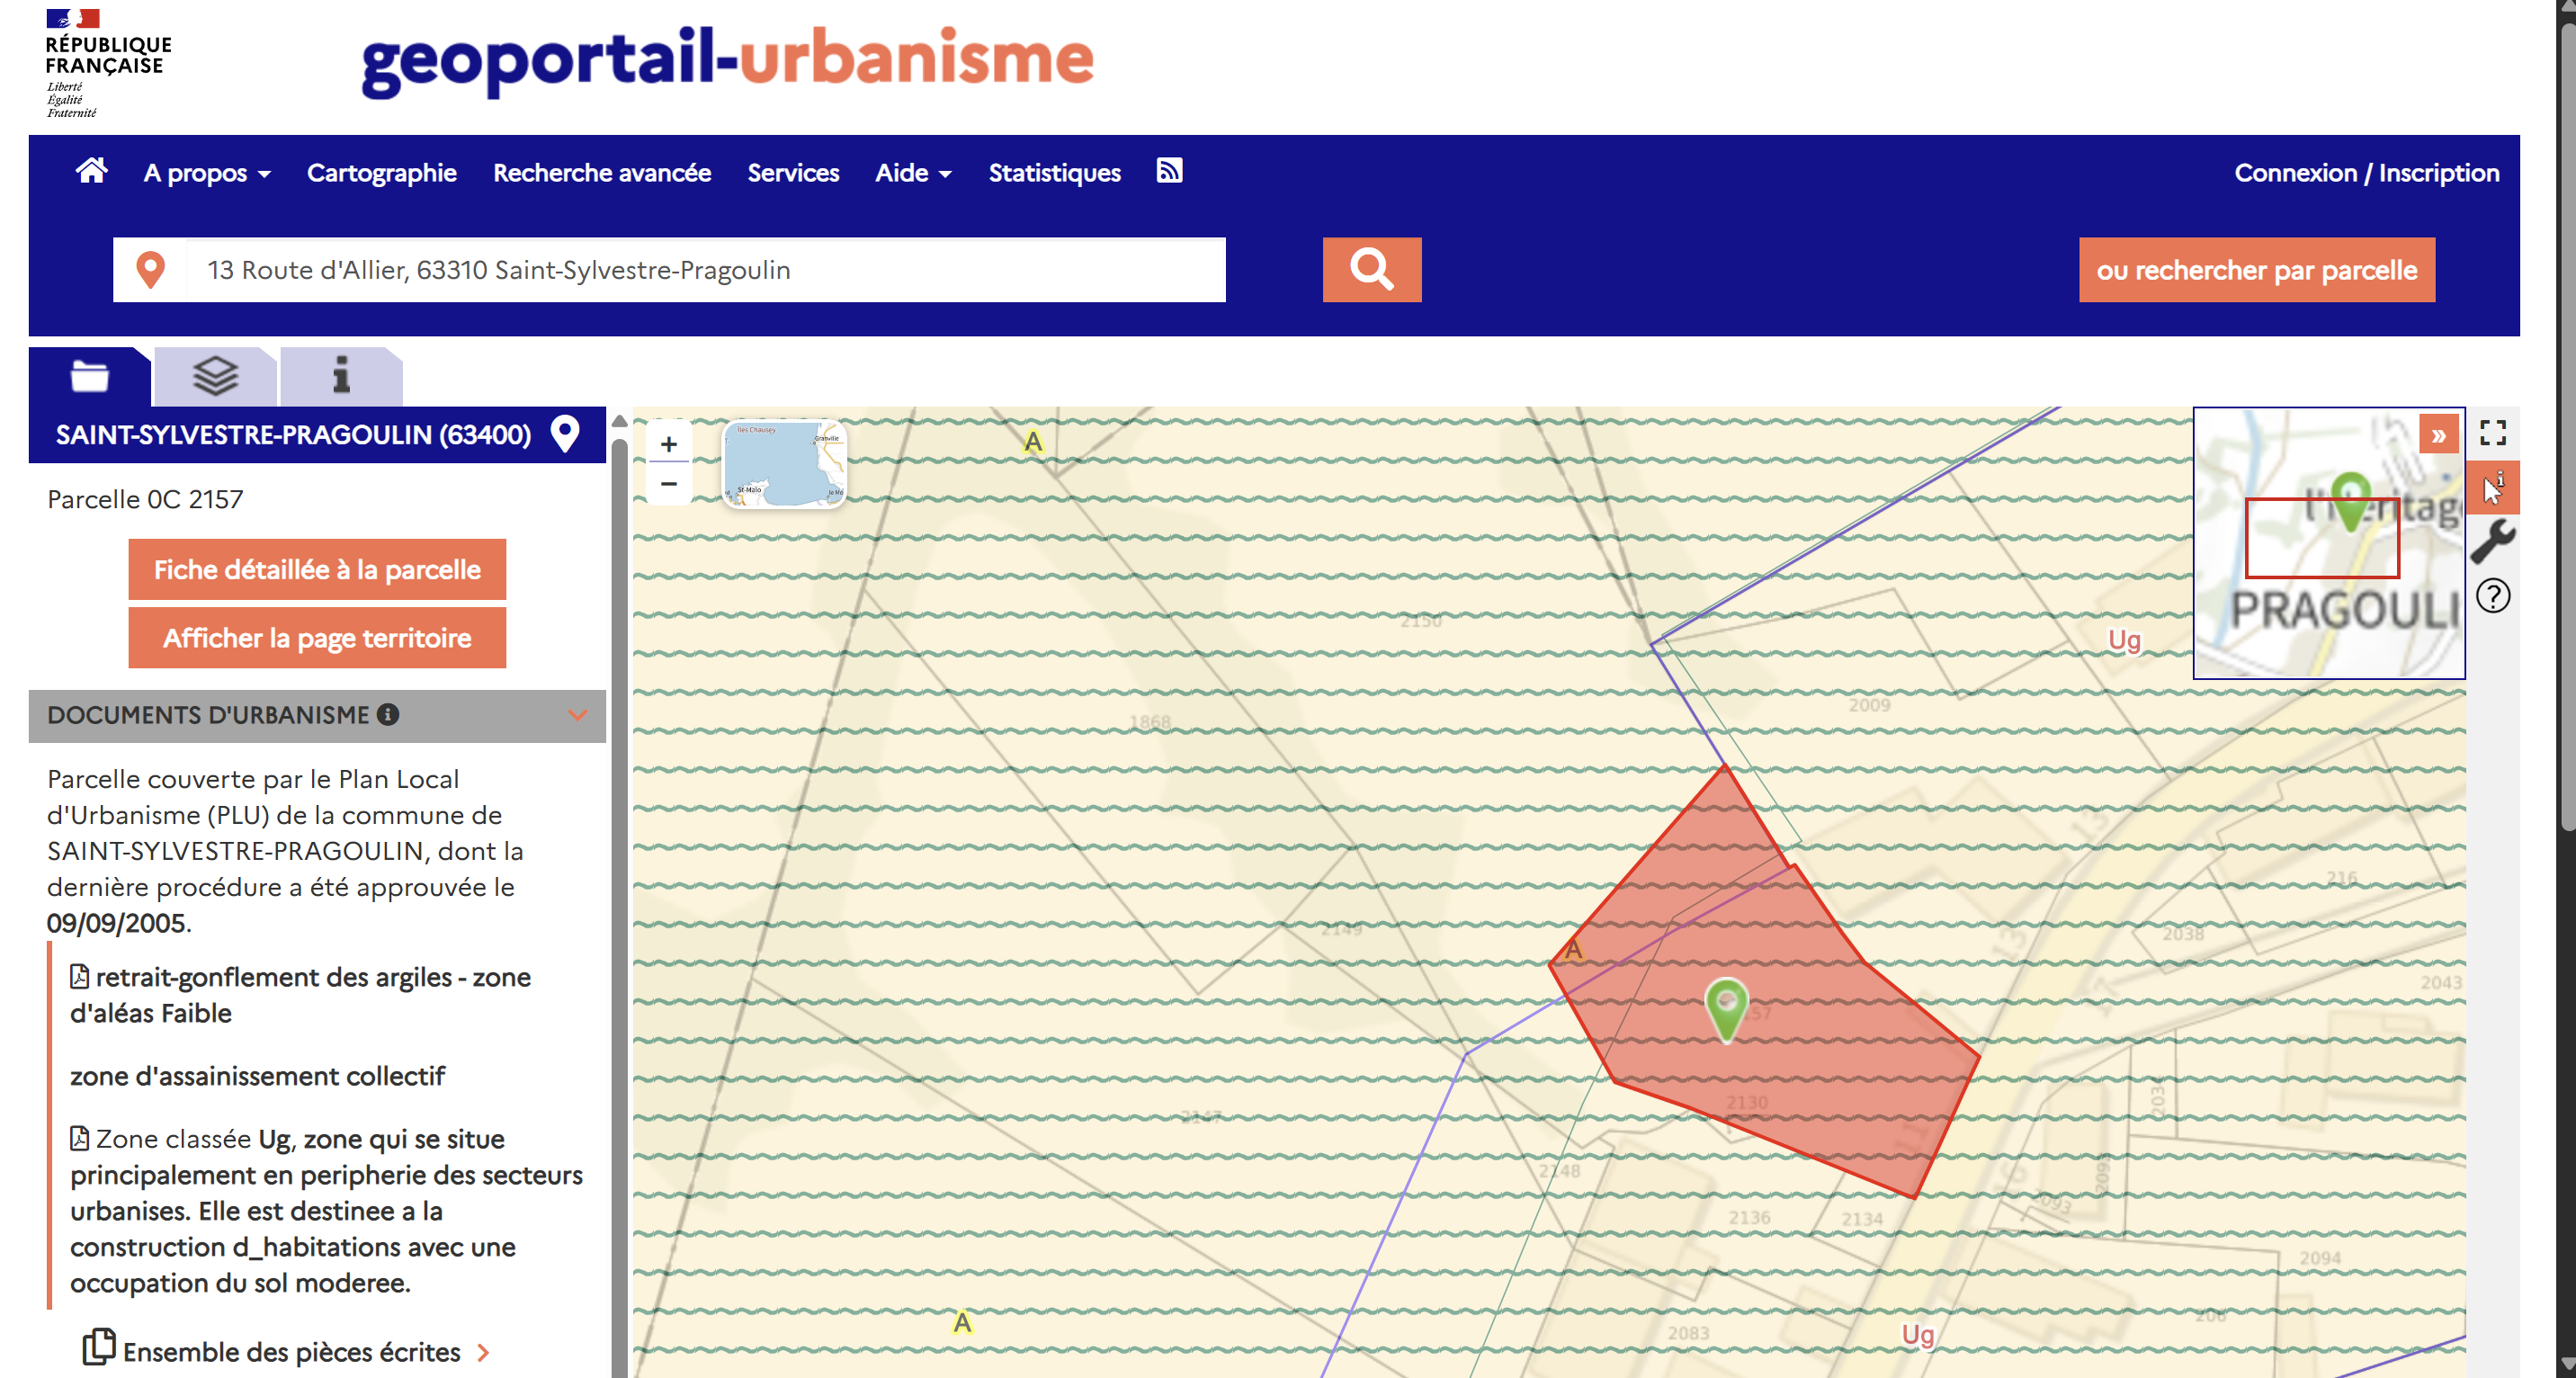Open the info tab icon

(341, 377)
